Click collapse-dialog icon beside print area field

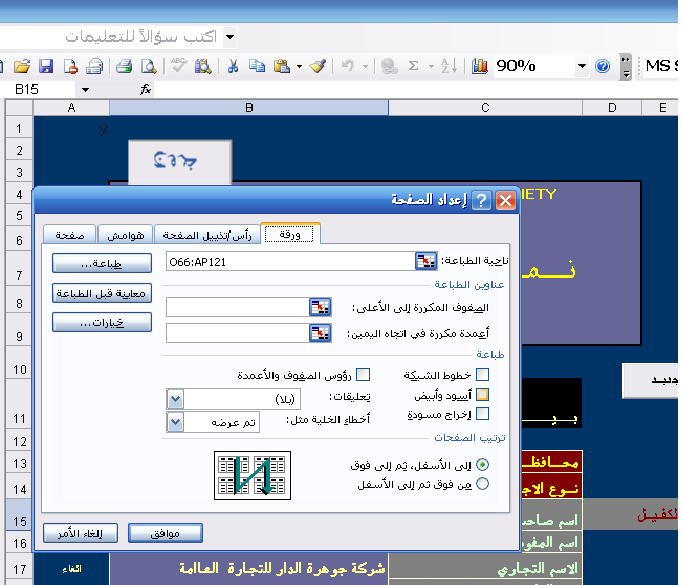click(x=426, y=261)
